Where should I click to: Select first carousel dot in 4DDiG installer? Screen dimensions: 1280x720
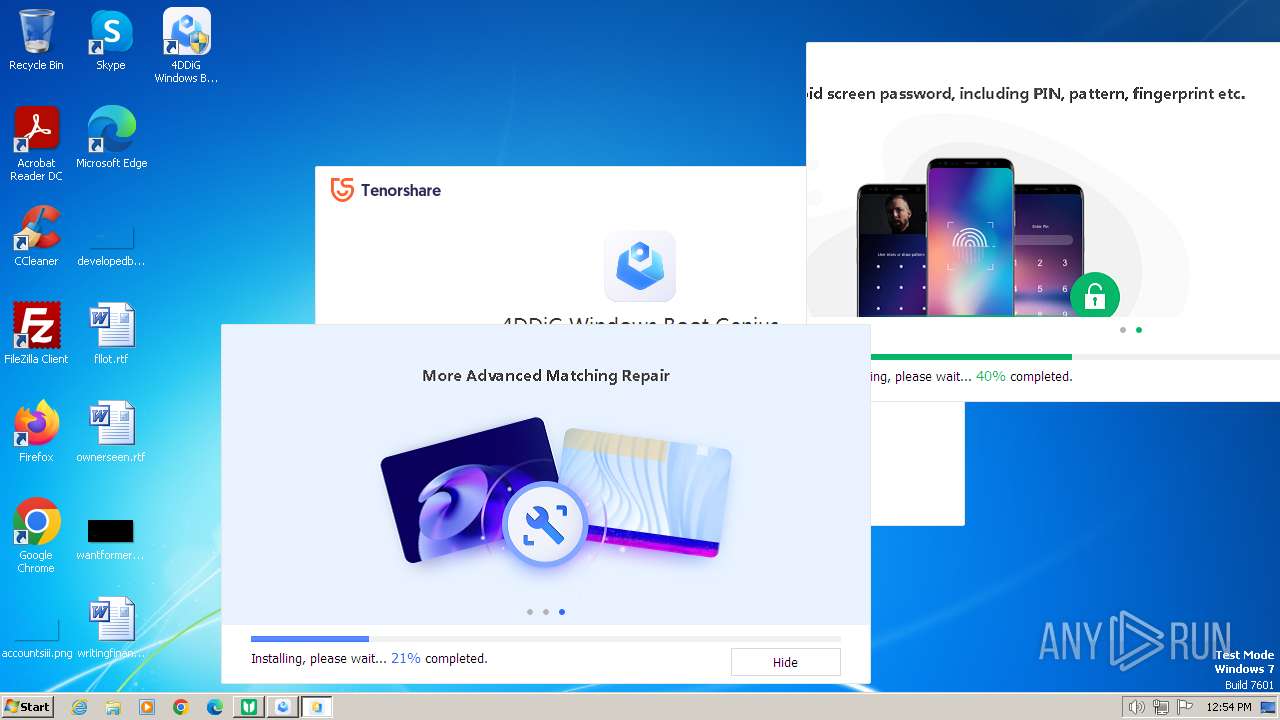[530, 612]
